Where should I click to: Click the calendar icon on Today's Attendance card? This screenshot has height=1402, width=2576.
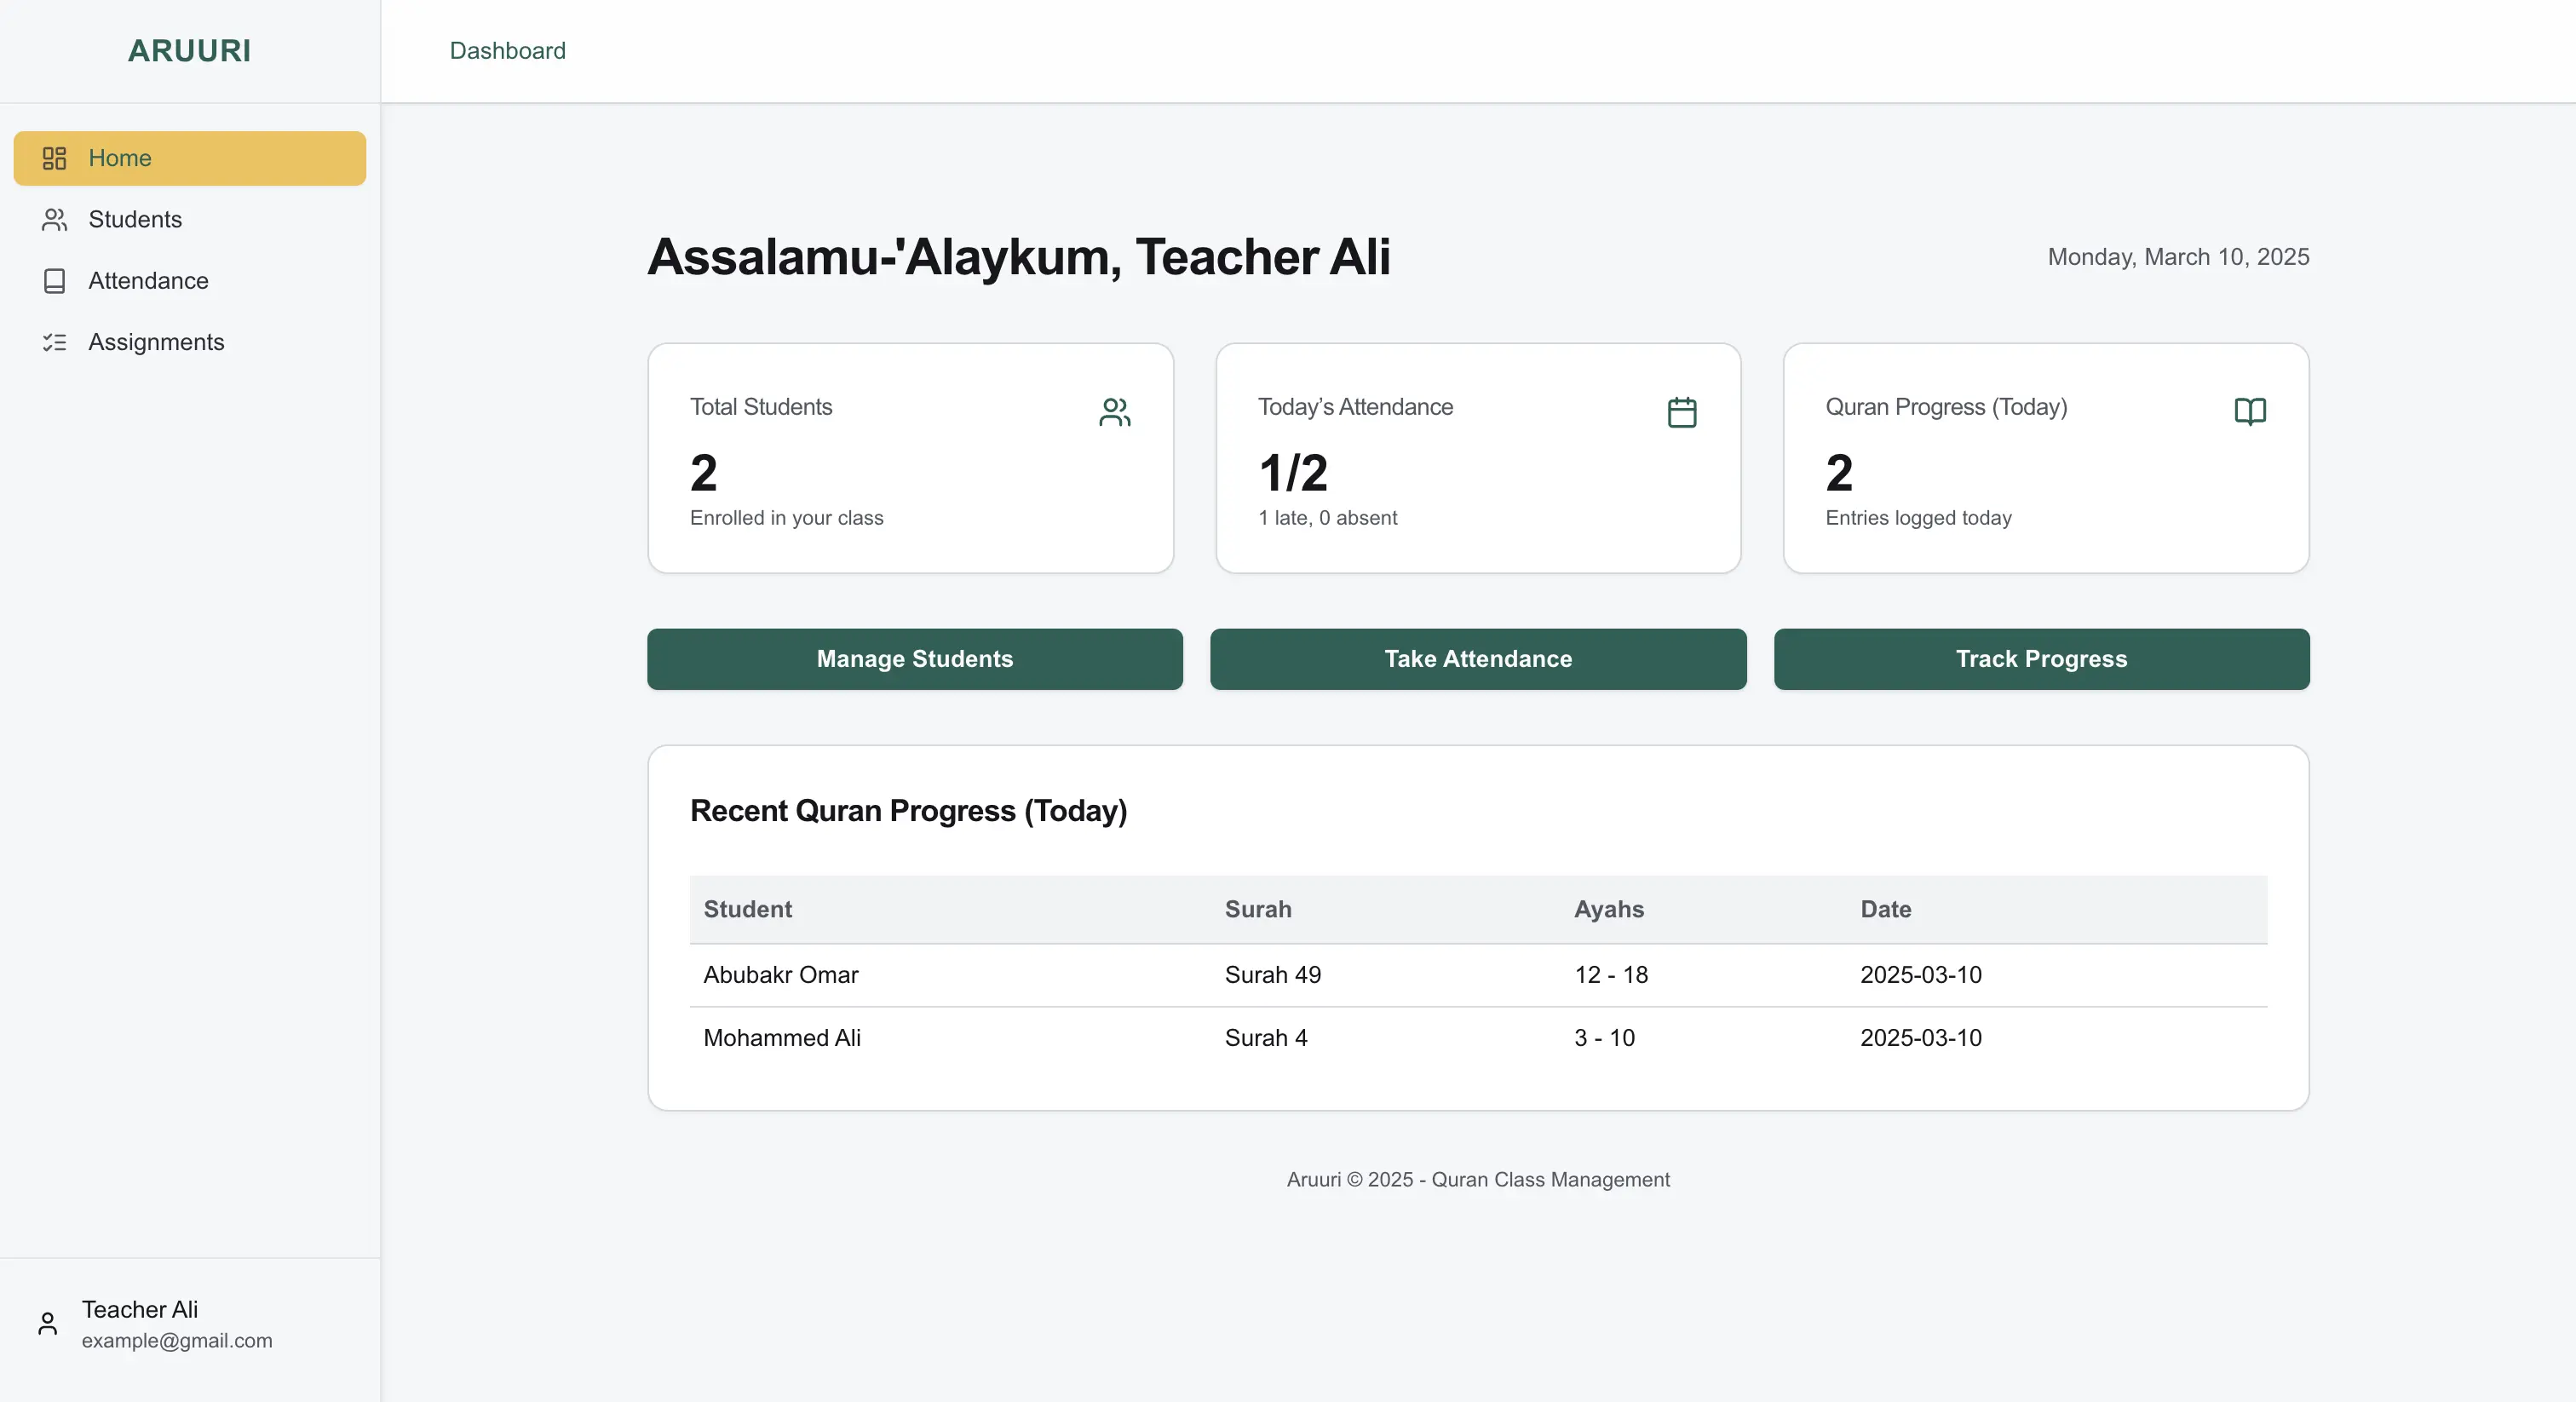pos(1682,412)
